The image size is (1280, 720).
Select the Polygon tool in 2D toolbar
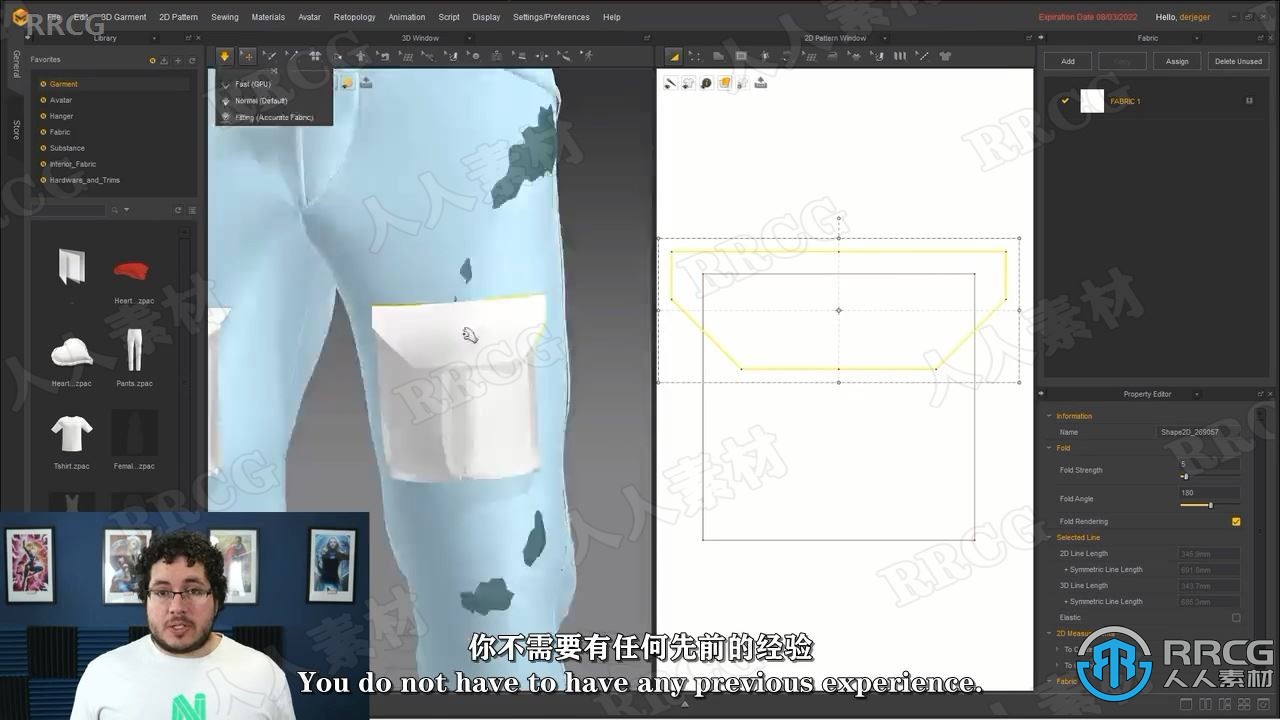coord(718,56)
